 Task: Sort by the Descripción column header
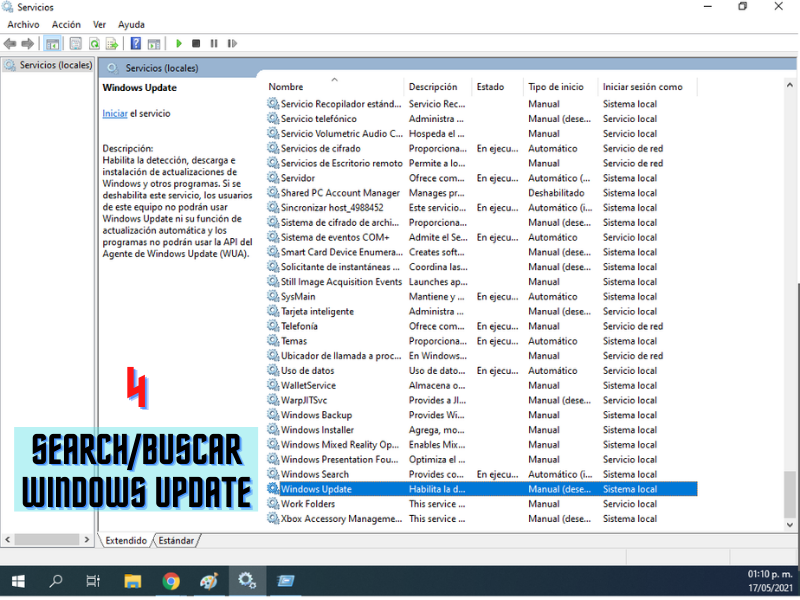439,87
